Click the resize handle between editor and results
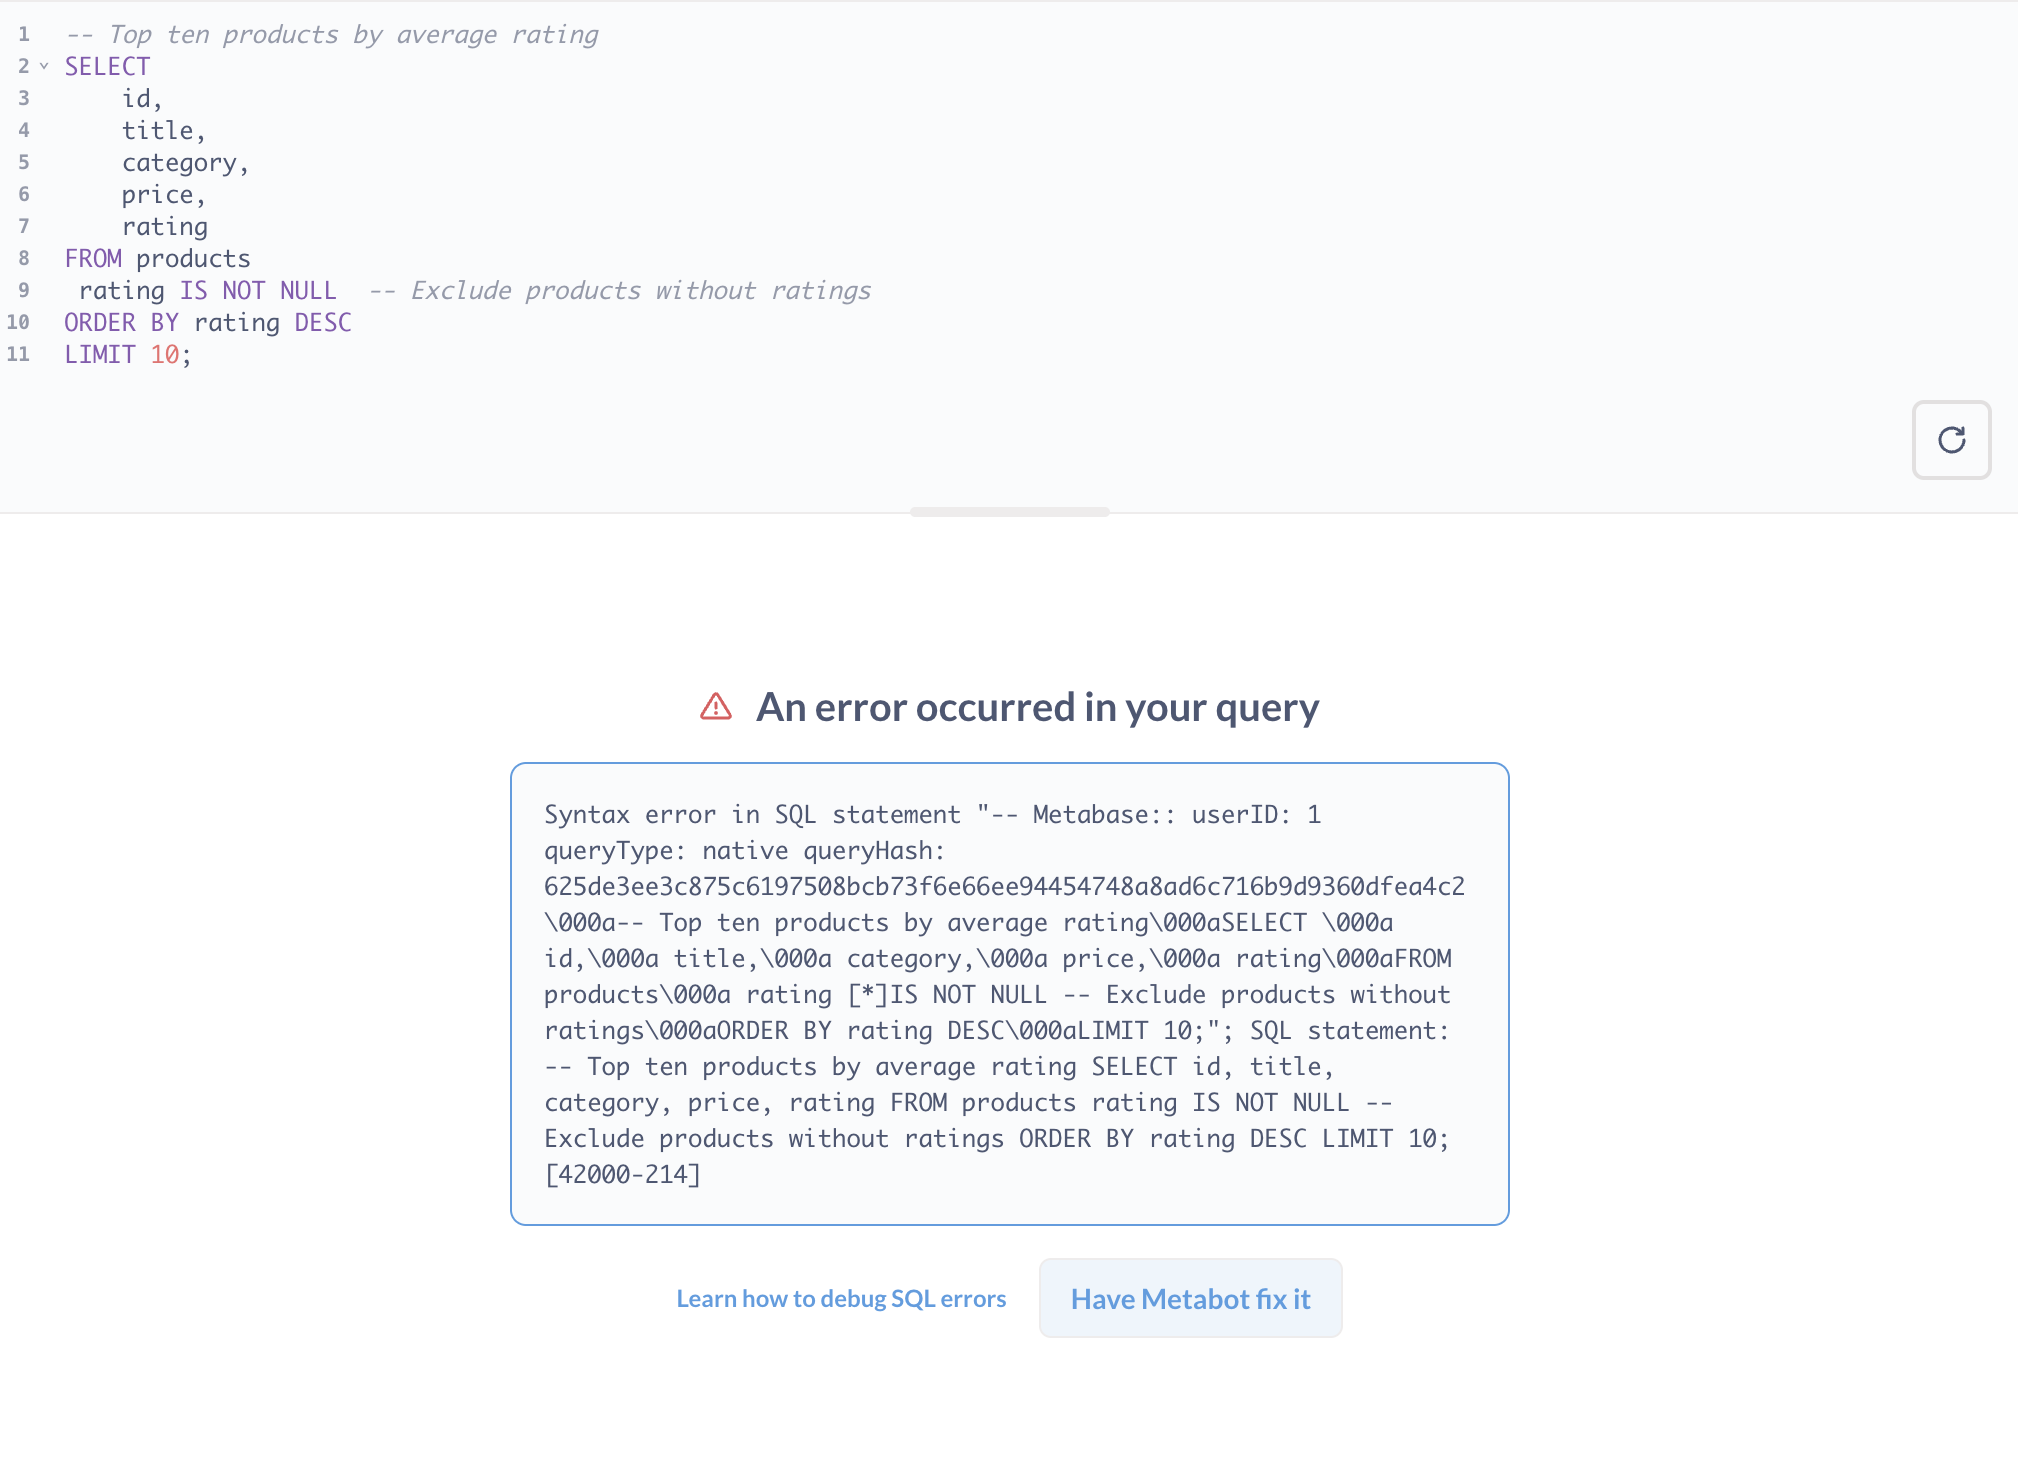 point(1009,512)
